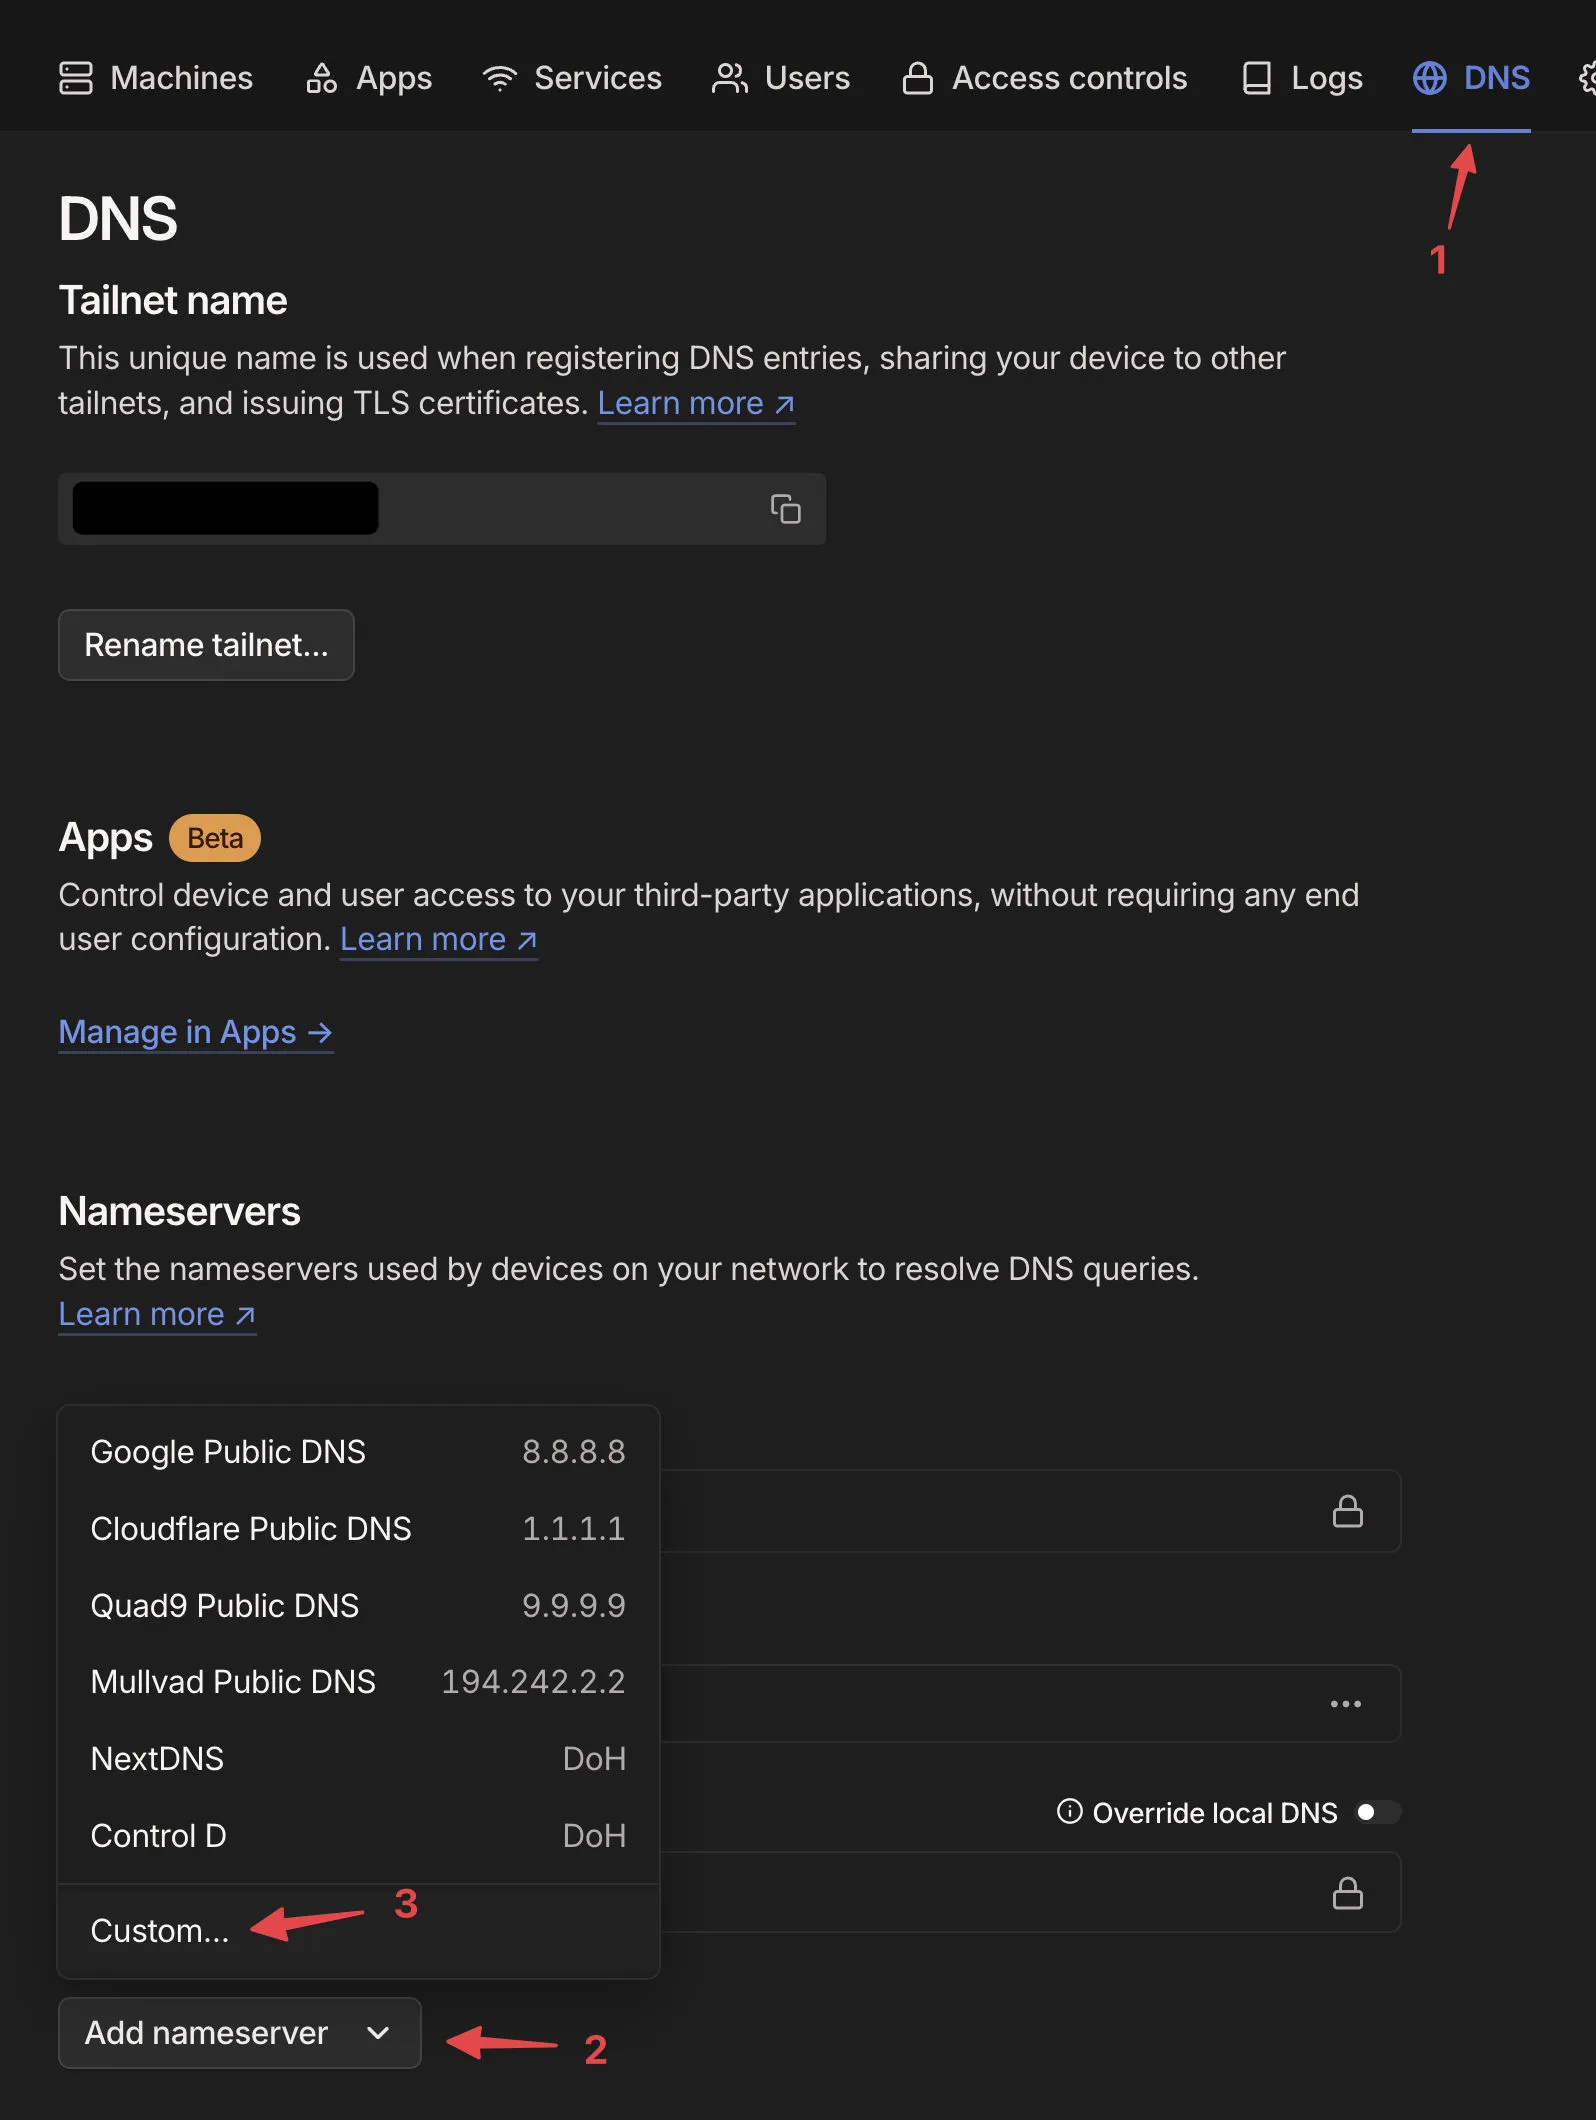
Task: Click the settings gear icon at the far right
Action: coord(1586,78)
